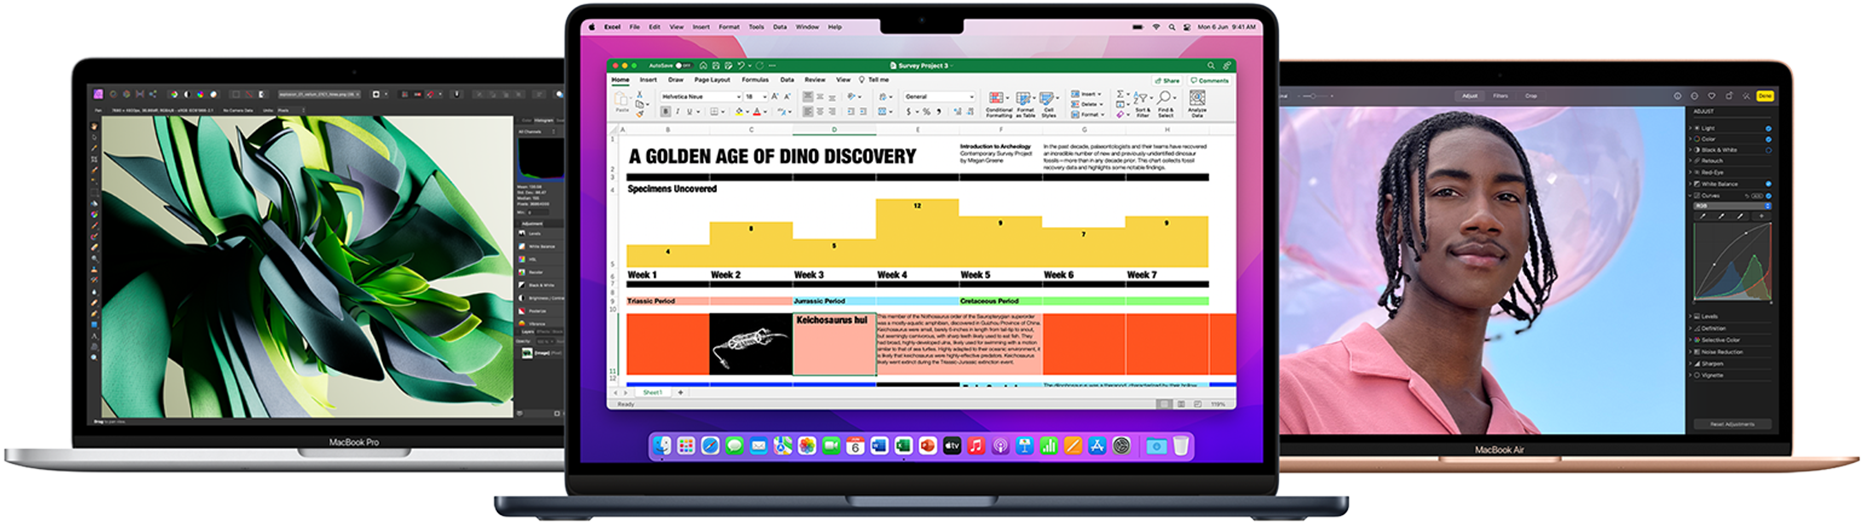The width and height of the screenshot is (1862, 524).
Task: Open Conditional Formatting in the ribbon
Action: click(x=998, y=103)
